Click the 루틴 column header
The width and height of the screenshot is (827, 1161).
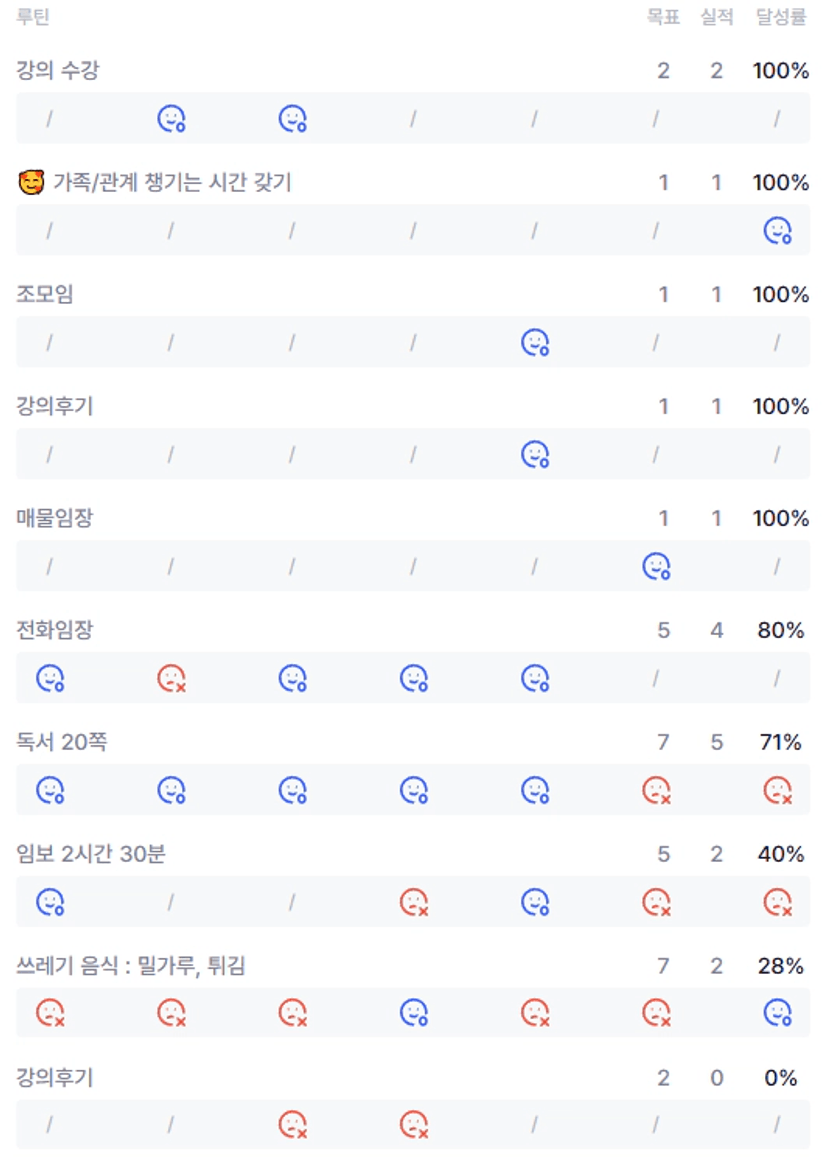33,17
